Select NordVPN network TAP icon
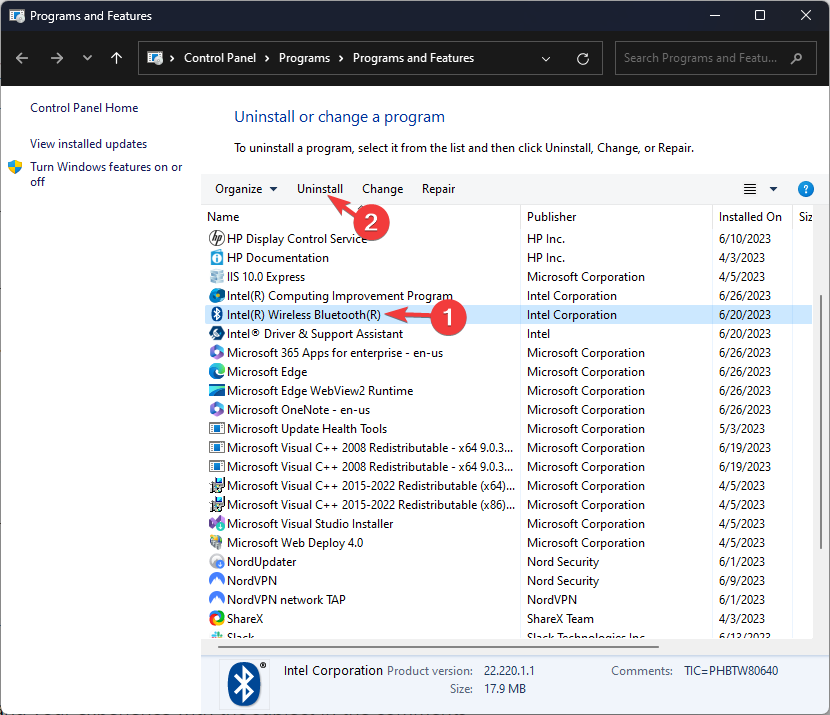Image resolution: width=830 pixels, height=715 pixels. [216, 599]
